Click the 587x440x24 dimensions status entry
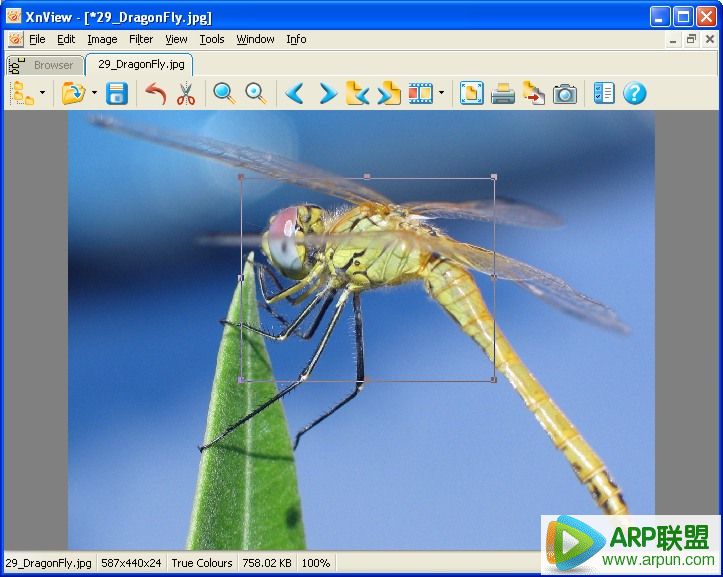The width and height of the screenshot is (723, 577). (131, 563)
